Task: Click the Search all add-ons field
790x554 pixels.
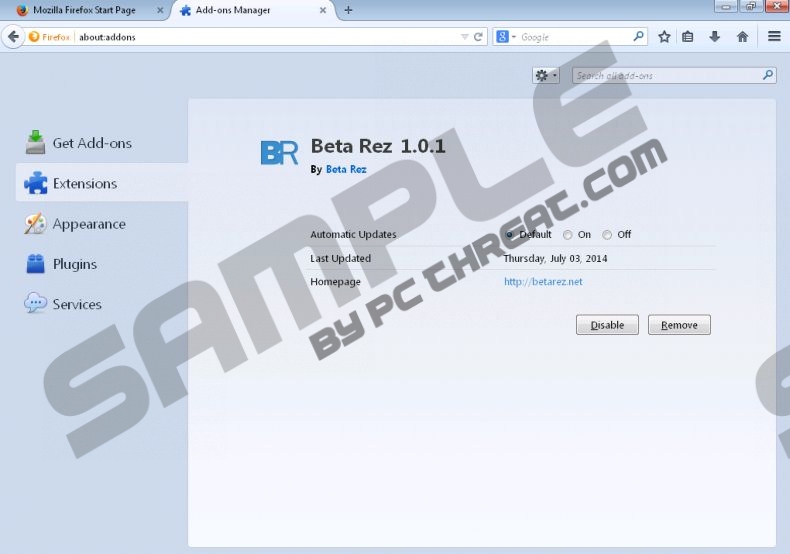Action: coord(667,76)
